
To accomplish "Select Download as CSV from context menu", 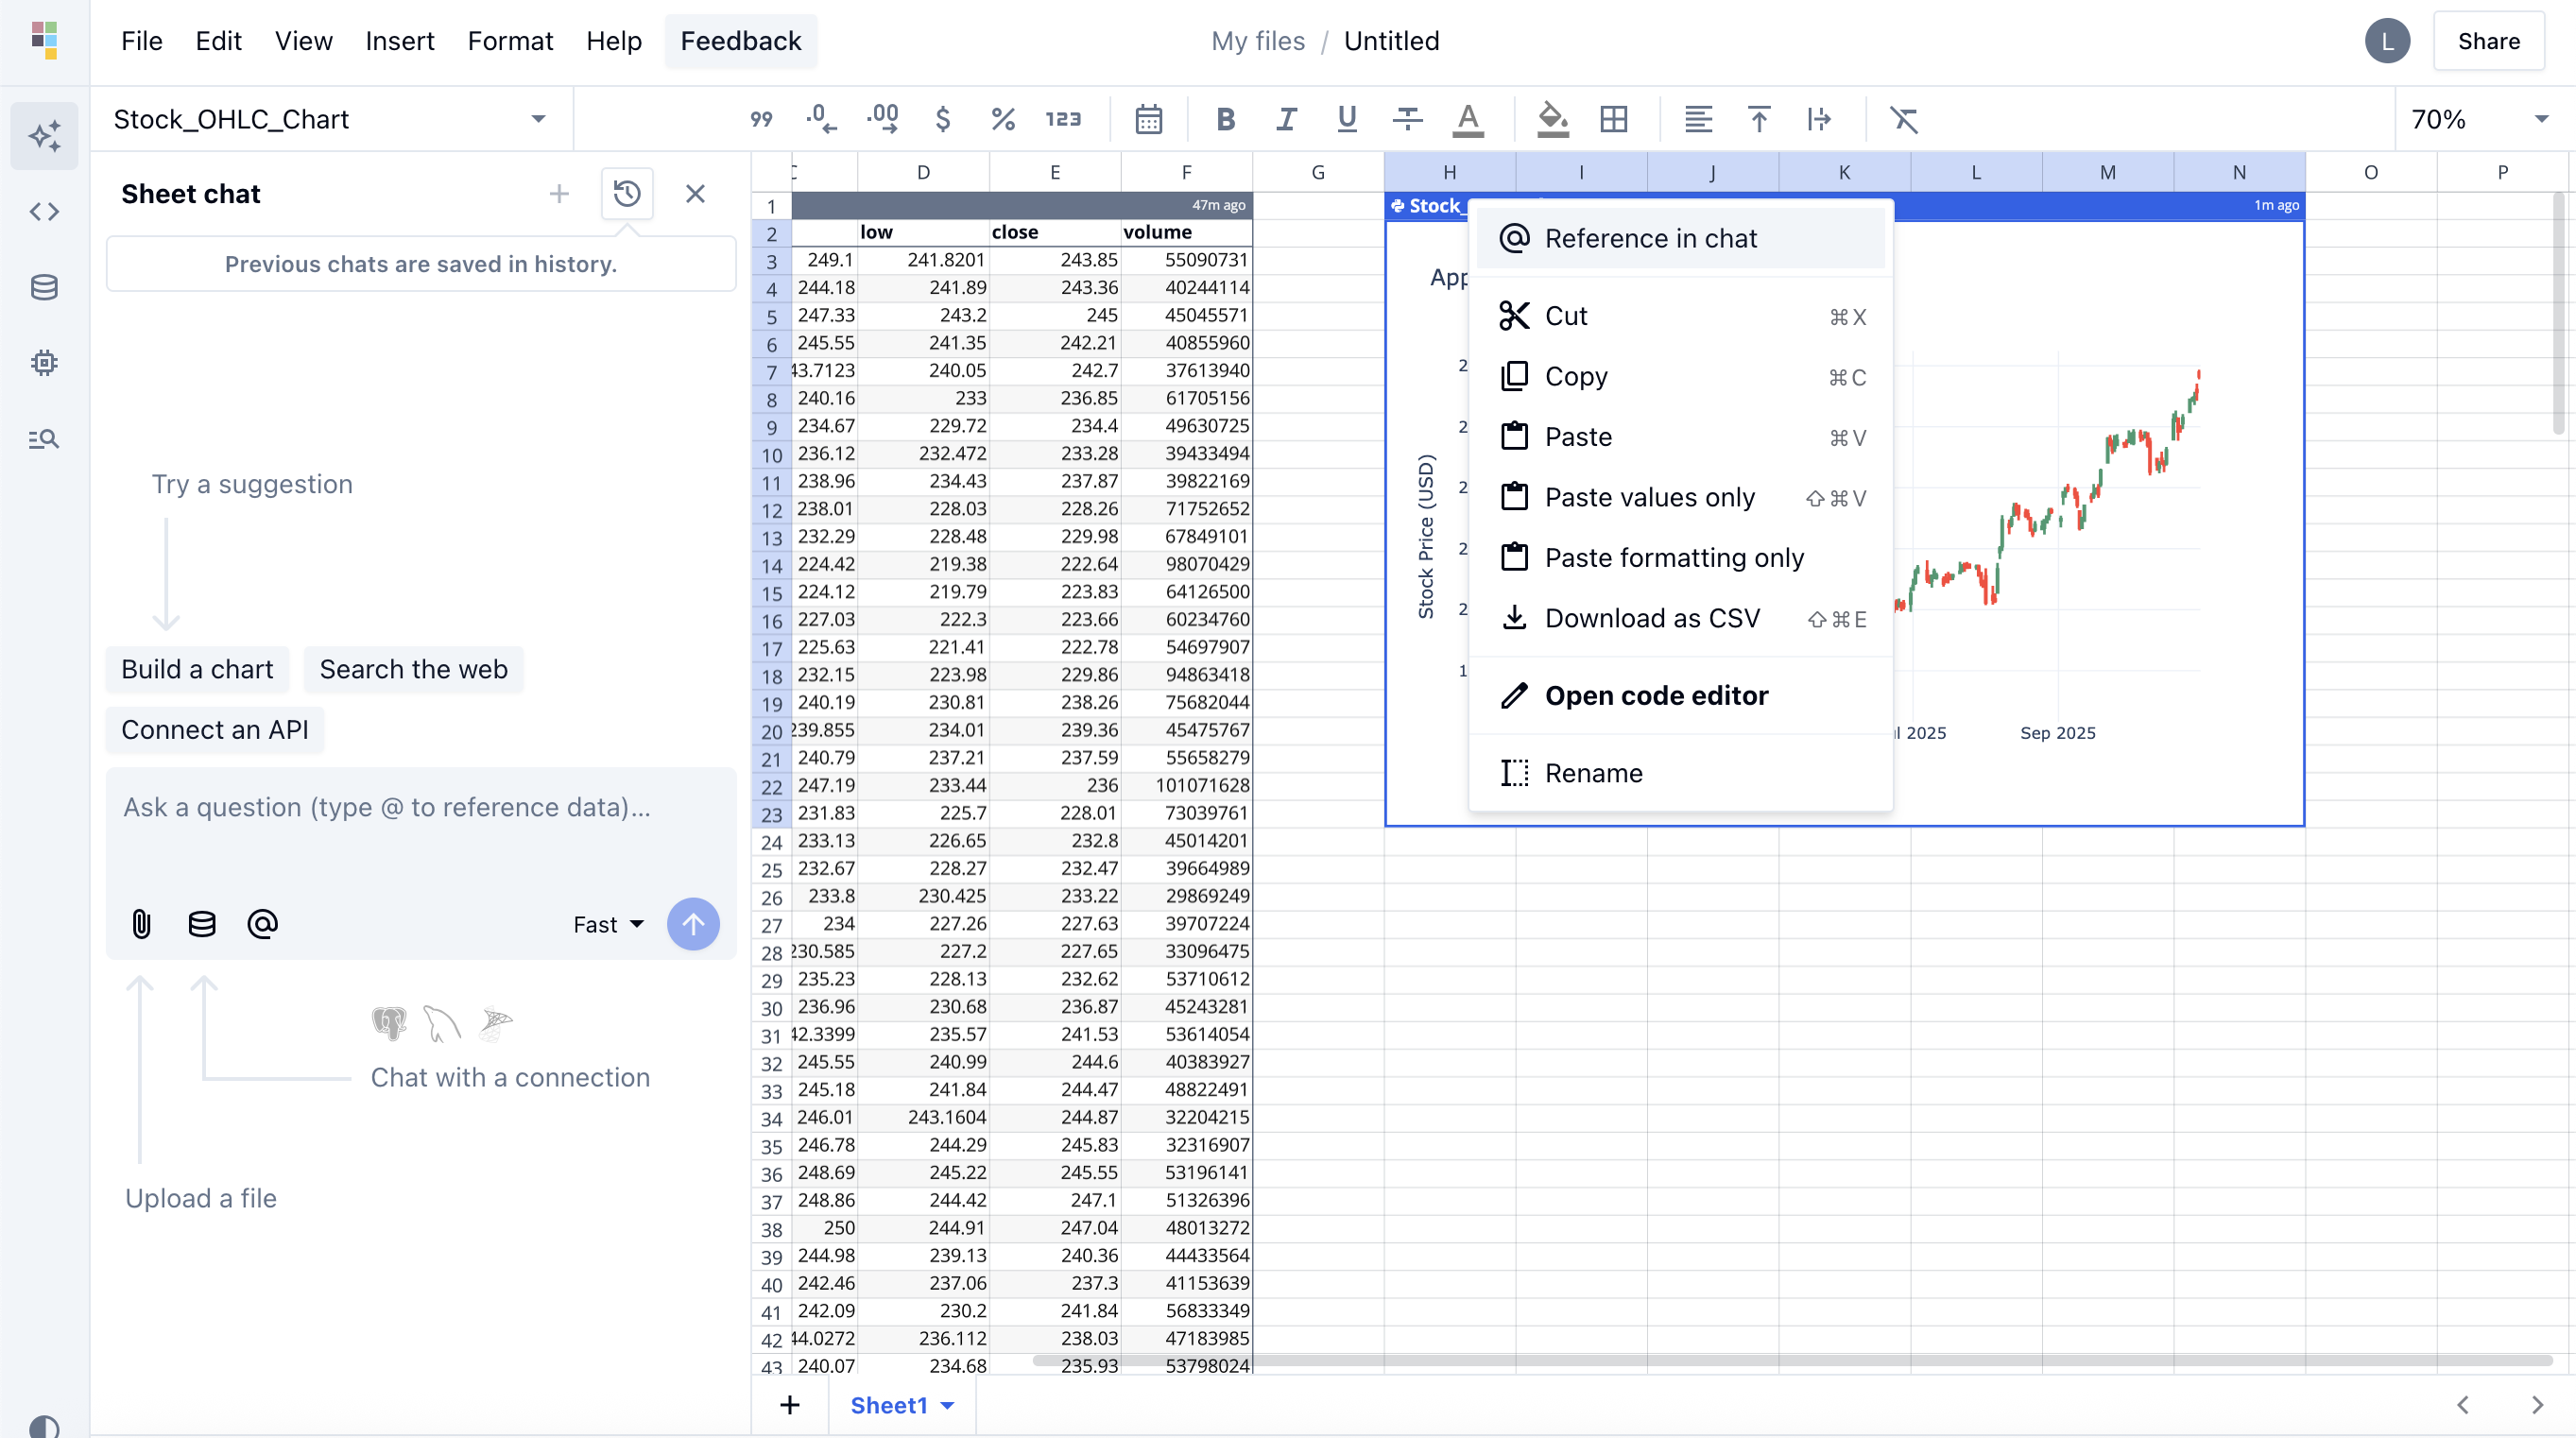I will coord(1652,618).
